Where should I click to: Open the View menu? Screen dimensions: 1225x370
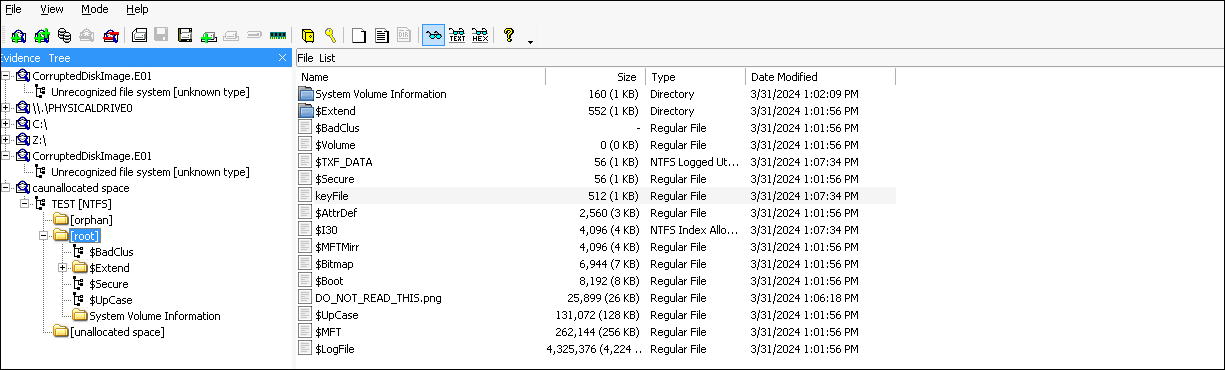pyautogui.click(x=52, y=9)
